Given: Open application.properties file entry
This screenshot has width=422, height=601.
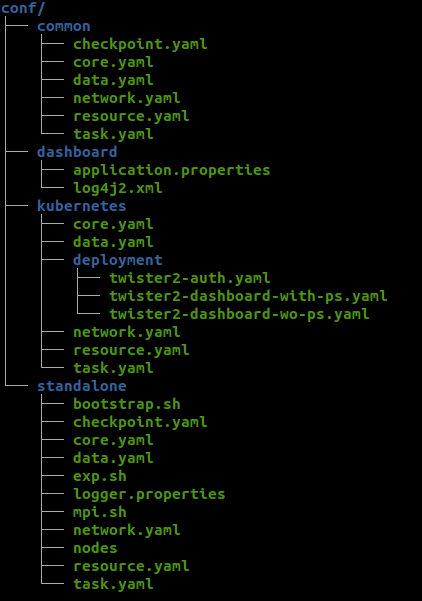Looking at the screenshot, I should (x=172, y=170).
